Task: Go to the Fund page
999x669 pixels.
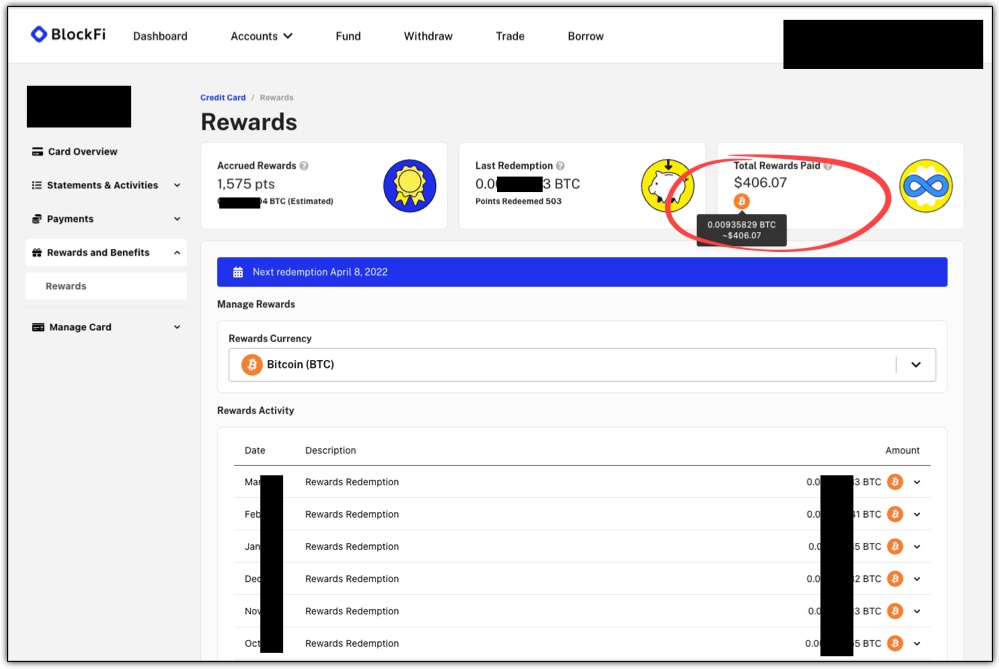Action: pos(348,36)
